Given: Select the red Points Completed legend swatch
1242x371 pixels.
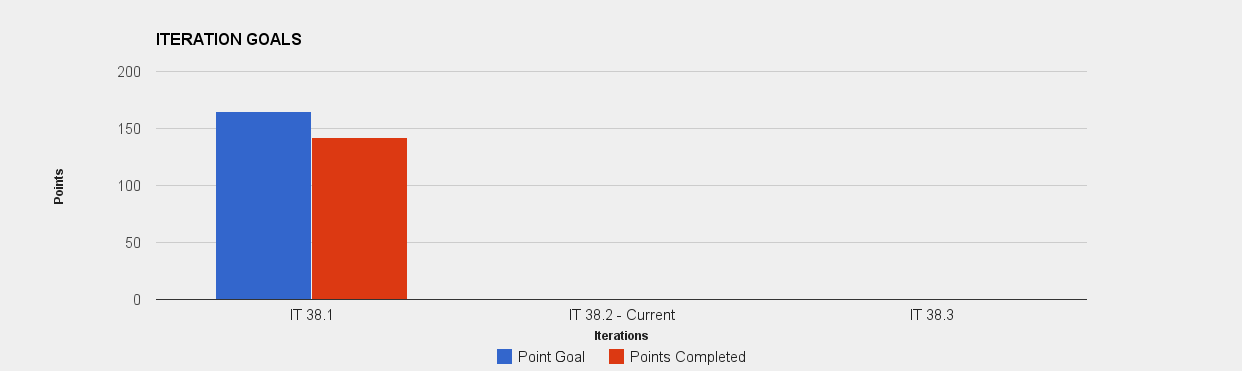Looking at the screenshot, I should pyautogui.click(x=616, y=357).
